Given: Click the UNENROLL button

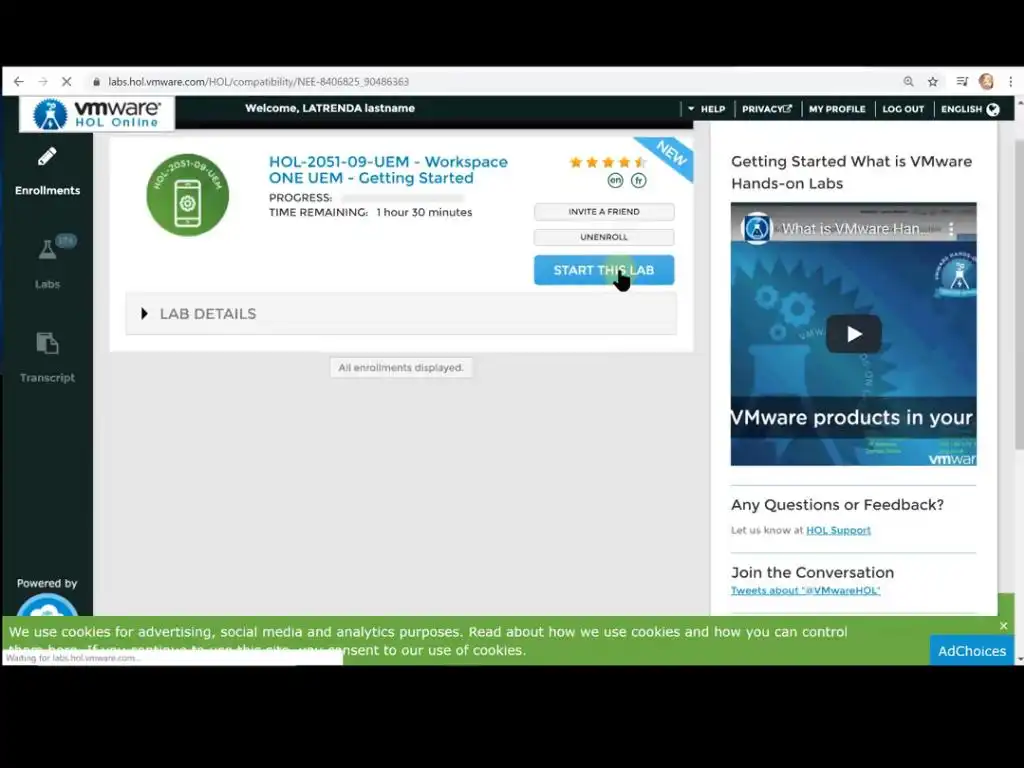Looking at the screenshot, I should point(604,237).
